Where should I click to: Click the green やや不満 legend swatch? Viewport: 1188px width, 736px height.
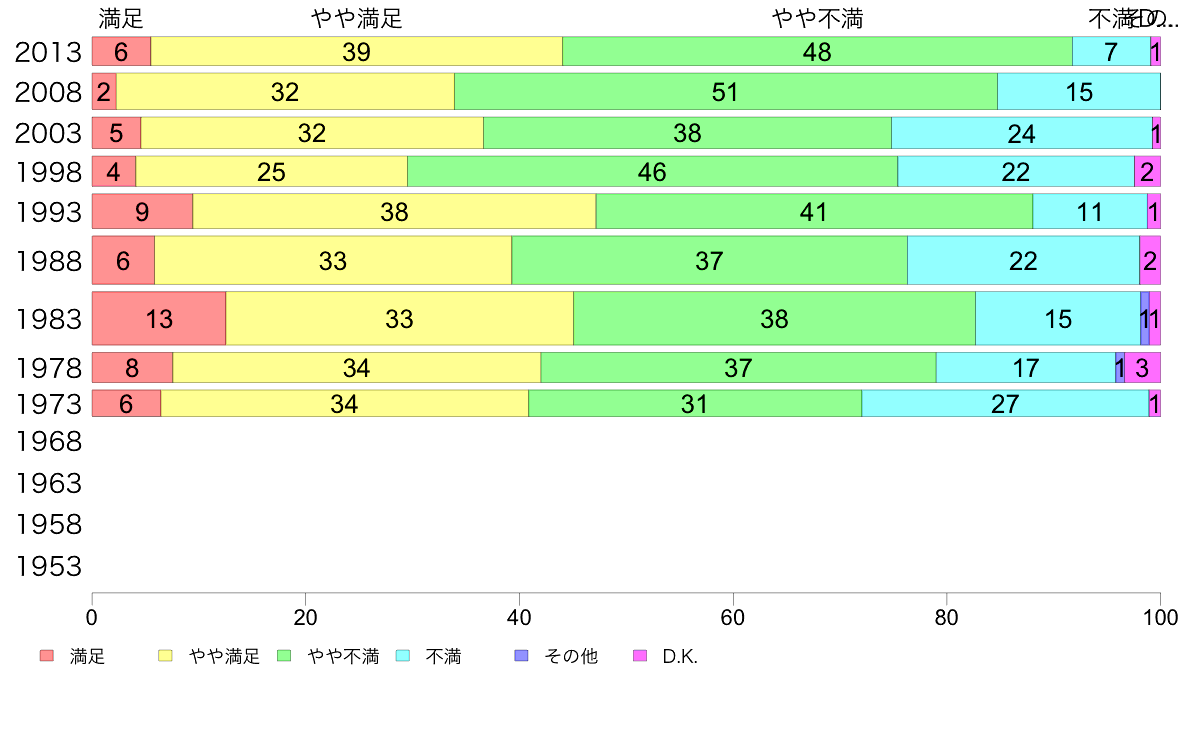point(283,656)
